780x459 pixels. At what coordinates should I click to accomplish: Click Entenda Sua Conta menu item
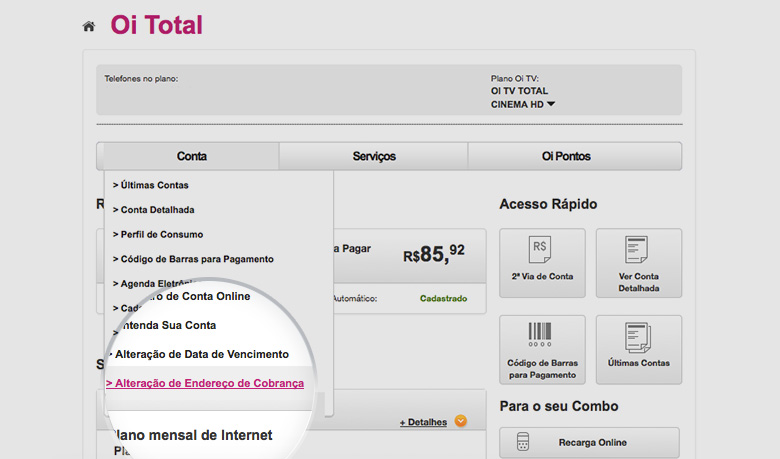pyautogui.click(x=167, y=325)
